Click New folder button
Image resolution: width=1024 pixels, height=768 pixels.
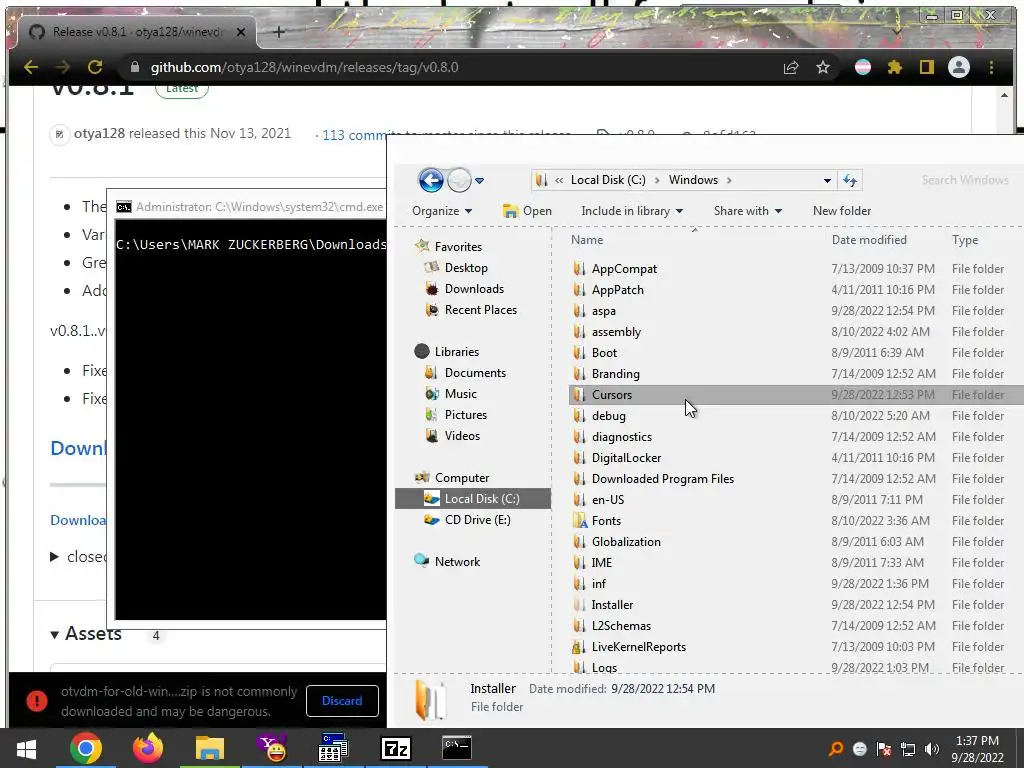coord(842,211)
